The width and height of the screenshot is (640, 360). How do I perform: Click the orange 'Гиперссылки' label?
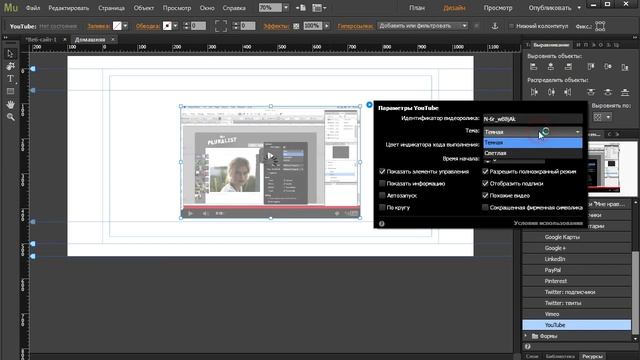pos(355,26)
